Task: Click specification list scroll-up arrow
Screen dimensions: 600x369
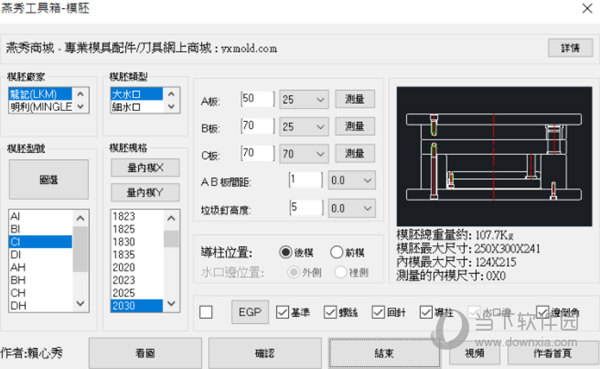Action: pos(171,218)
